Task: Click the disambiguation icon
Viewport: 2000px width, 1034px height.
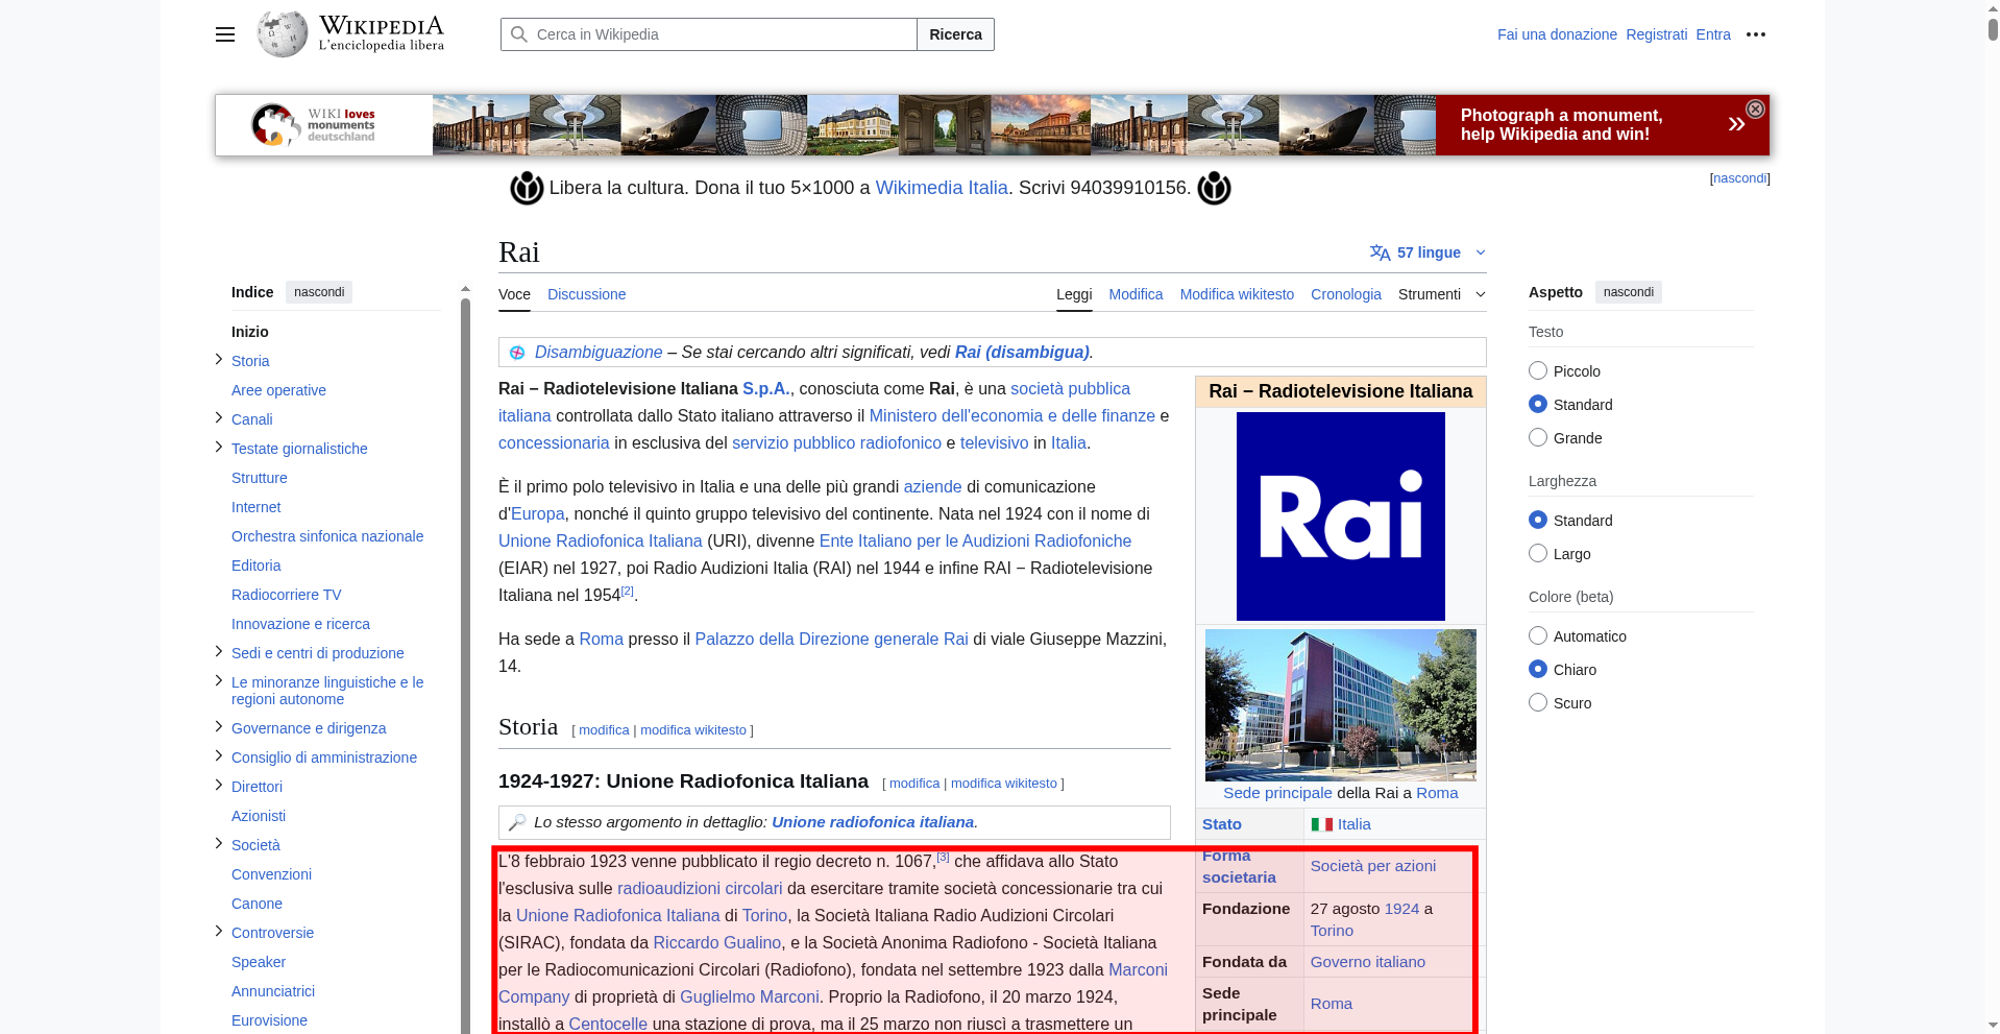Action: pyautogui.click(x=517, y=352)
